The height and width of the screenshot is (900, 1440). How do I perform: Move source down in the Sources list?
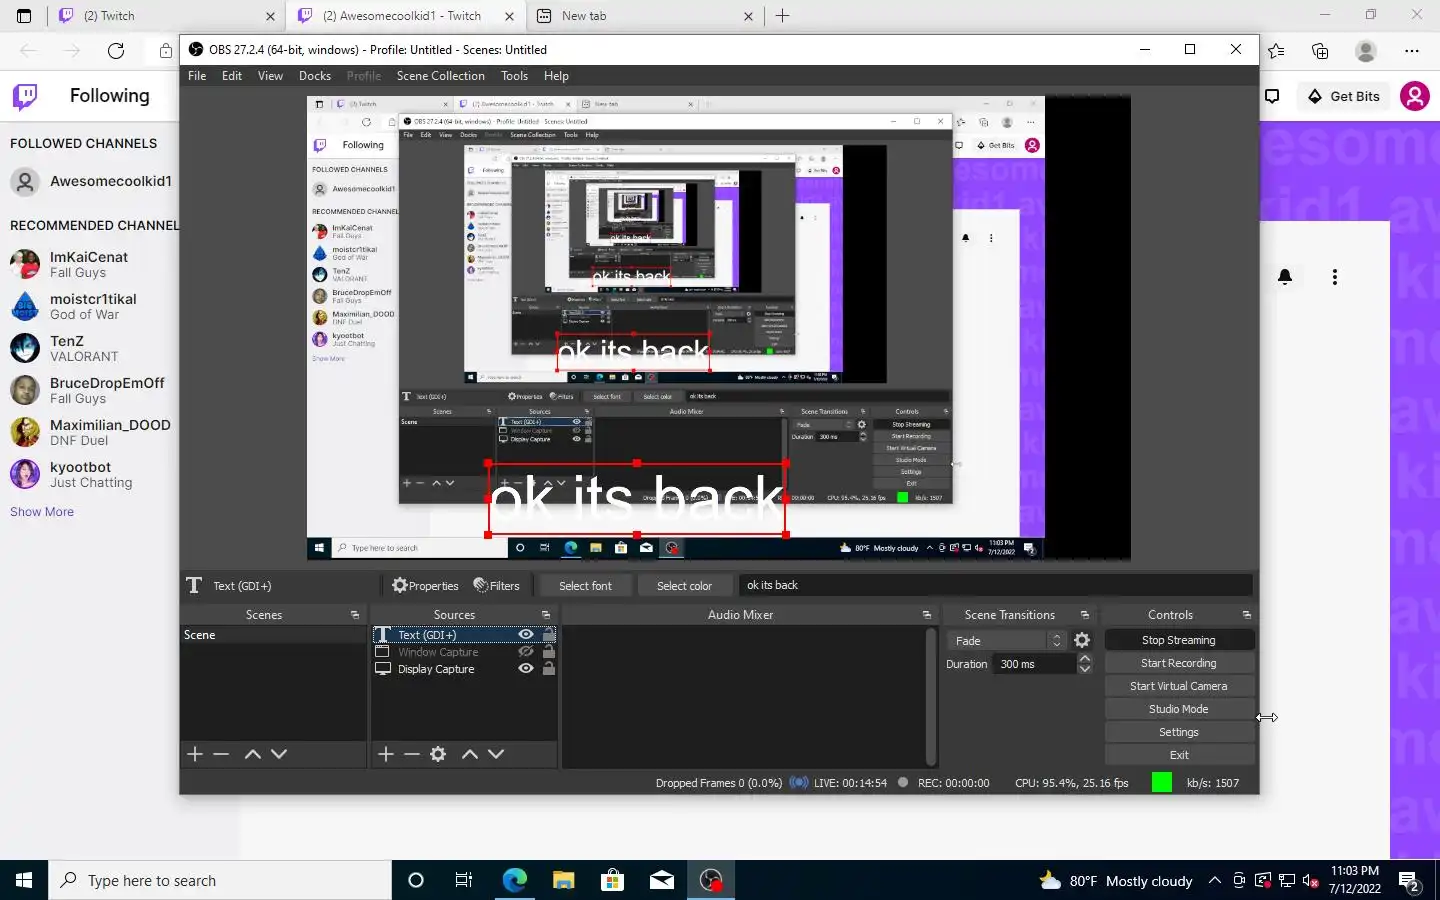pos(496,754)
